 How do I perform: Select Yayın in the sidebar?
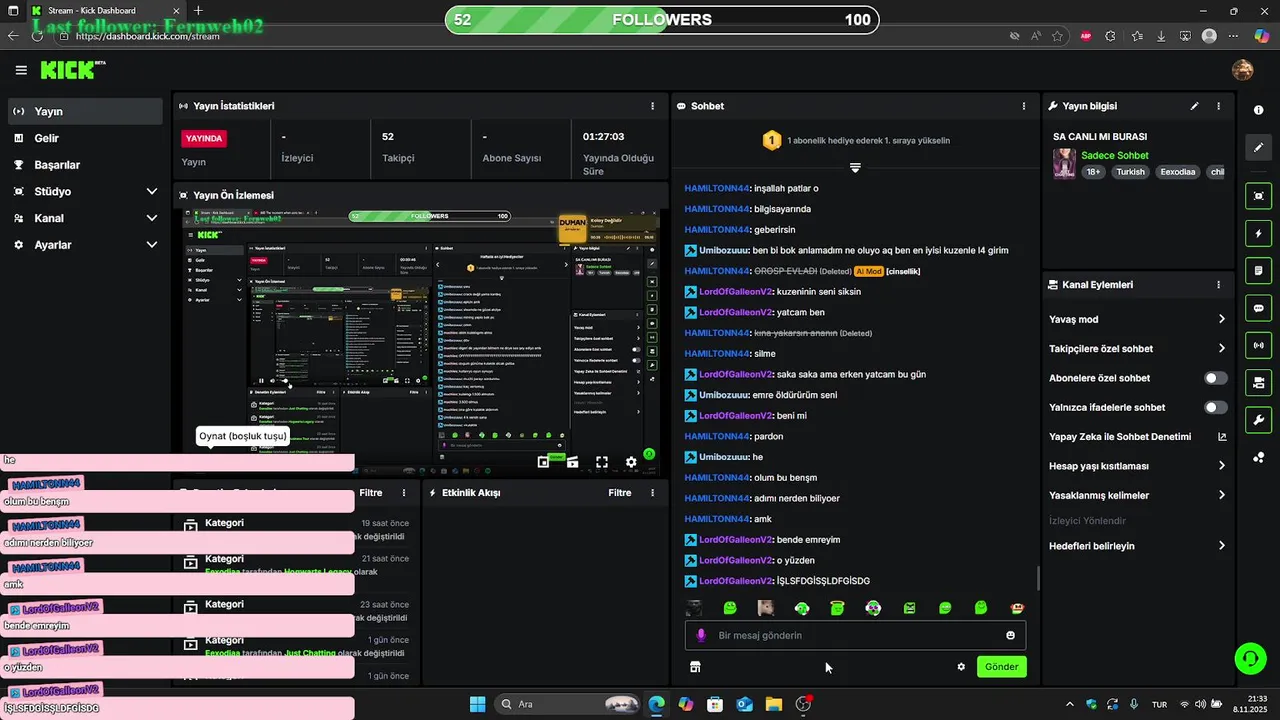coord(85,111)
